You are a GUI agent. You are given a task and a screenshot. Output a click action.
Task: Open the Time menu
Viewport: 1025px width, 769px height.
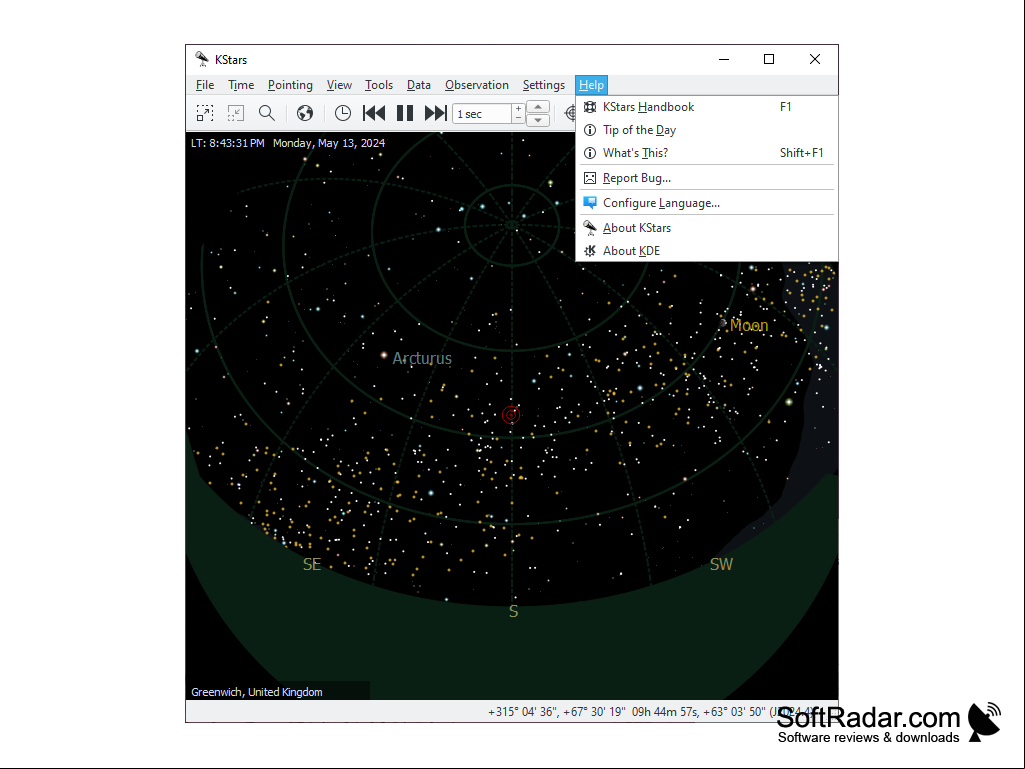tap(241, 85)
